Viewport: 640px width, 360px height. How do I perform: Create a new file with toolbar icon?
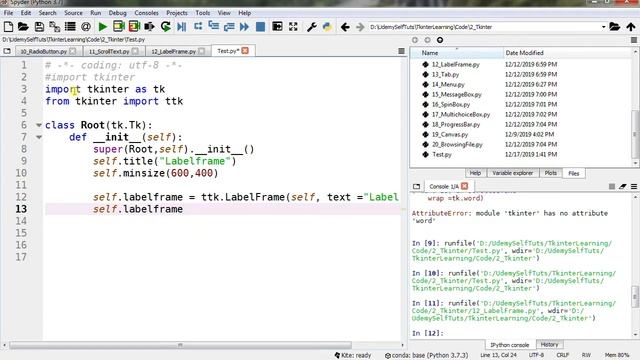point(8,27)
